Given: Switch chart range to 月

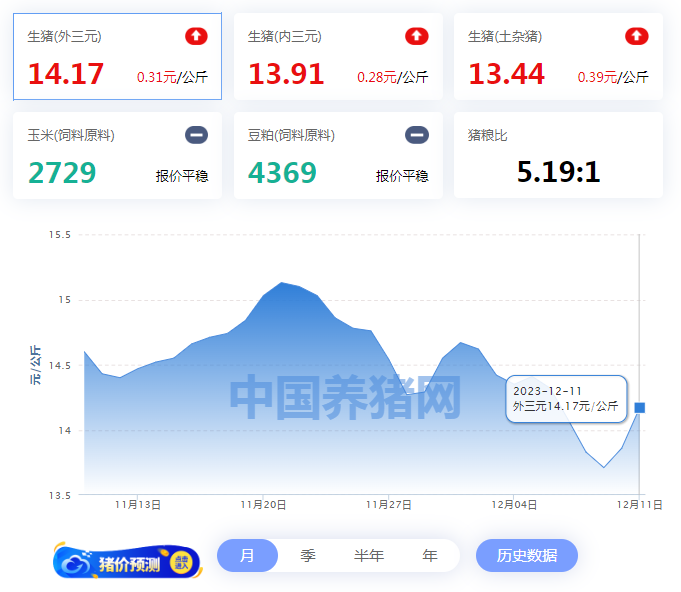Looking at the screenshot, I should click(247, 556).
